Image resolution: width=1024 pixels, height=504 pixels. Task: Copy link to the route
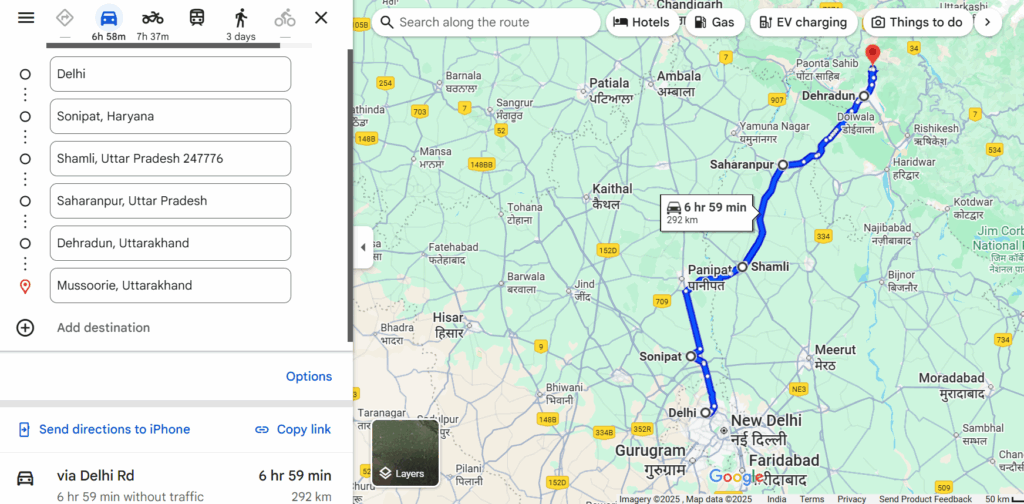coord(293,430)
